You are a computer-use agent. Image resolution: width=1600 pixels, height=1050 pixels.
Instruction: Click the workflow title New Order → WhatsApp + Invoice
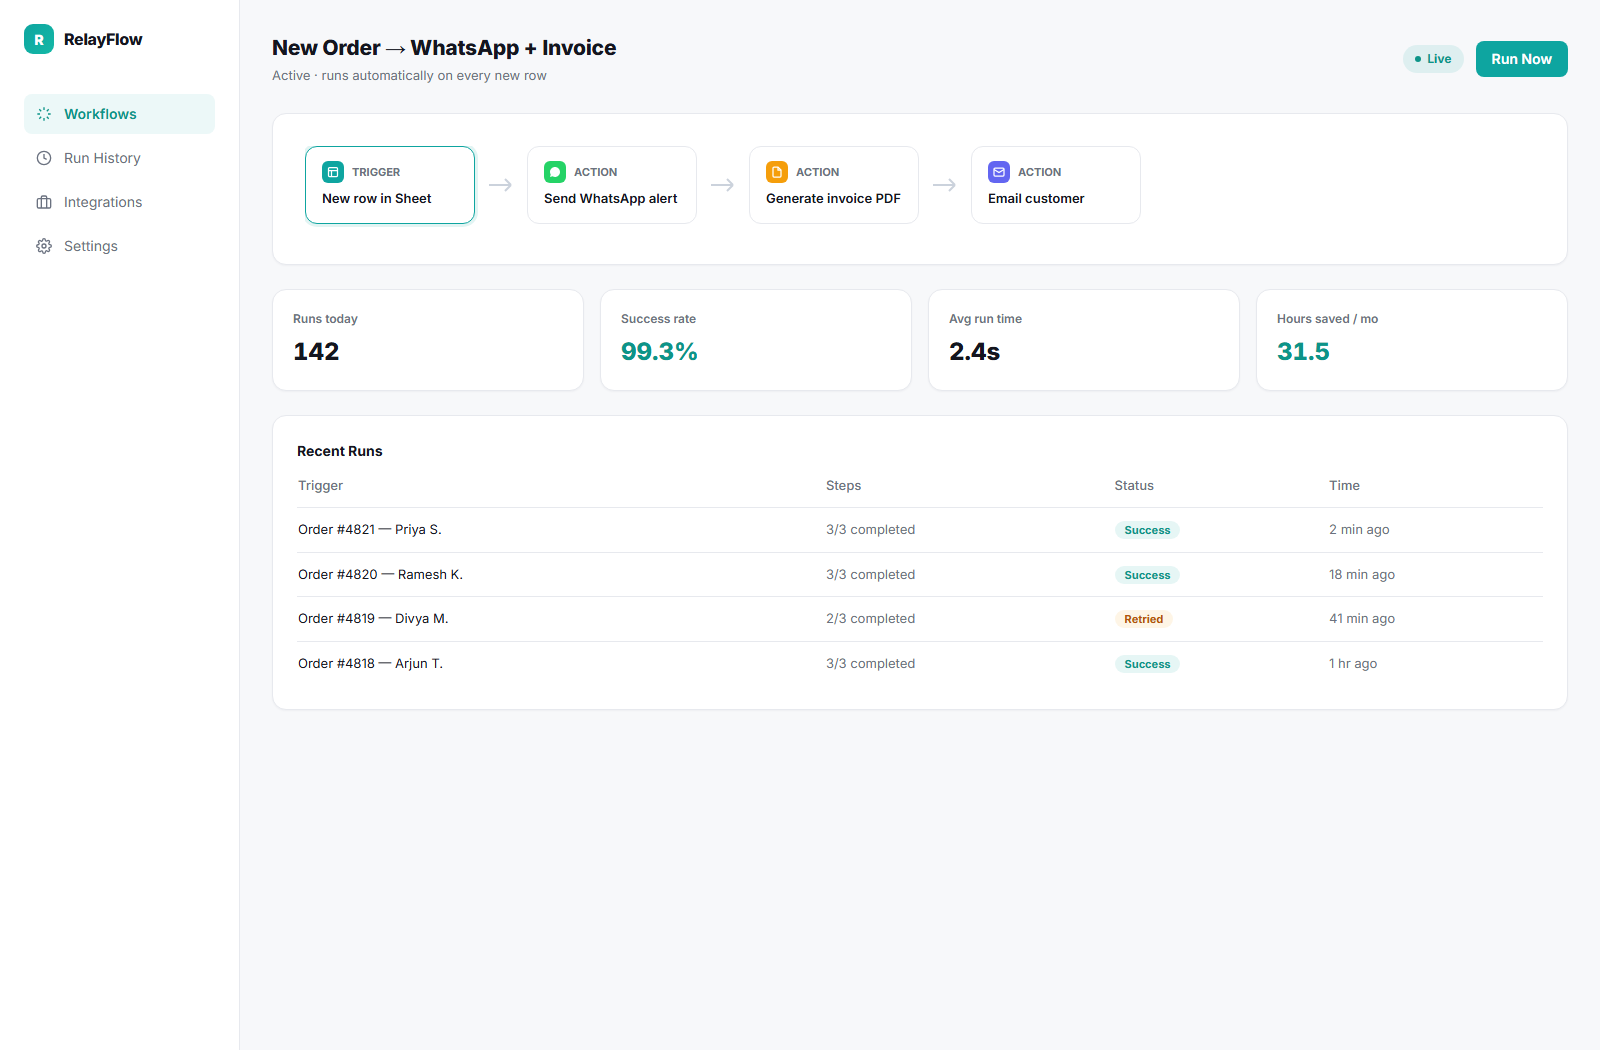[x=444, y=48]
